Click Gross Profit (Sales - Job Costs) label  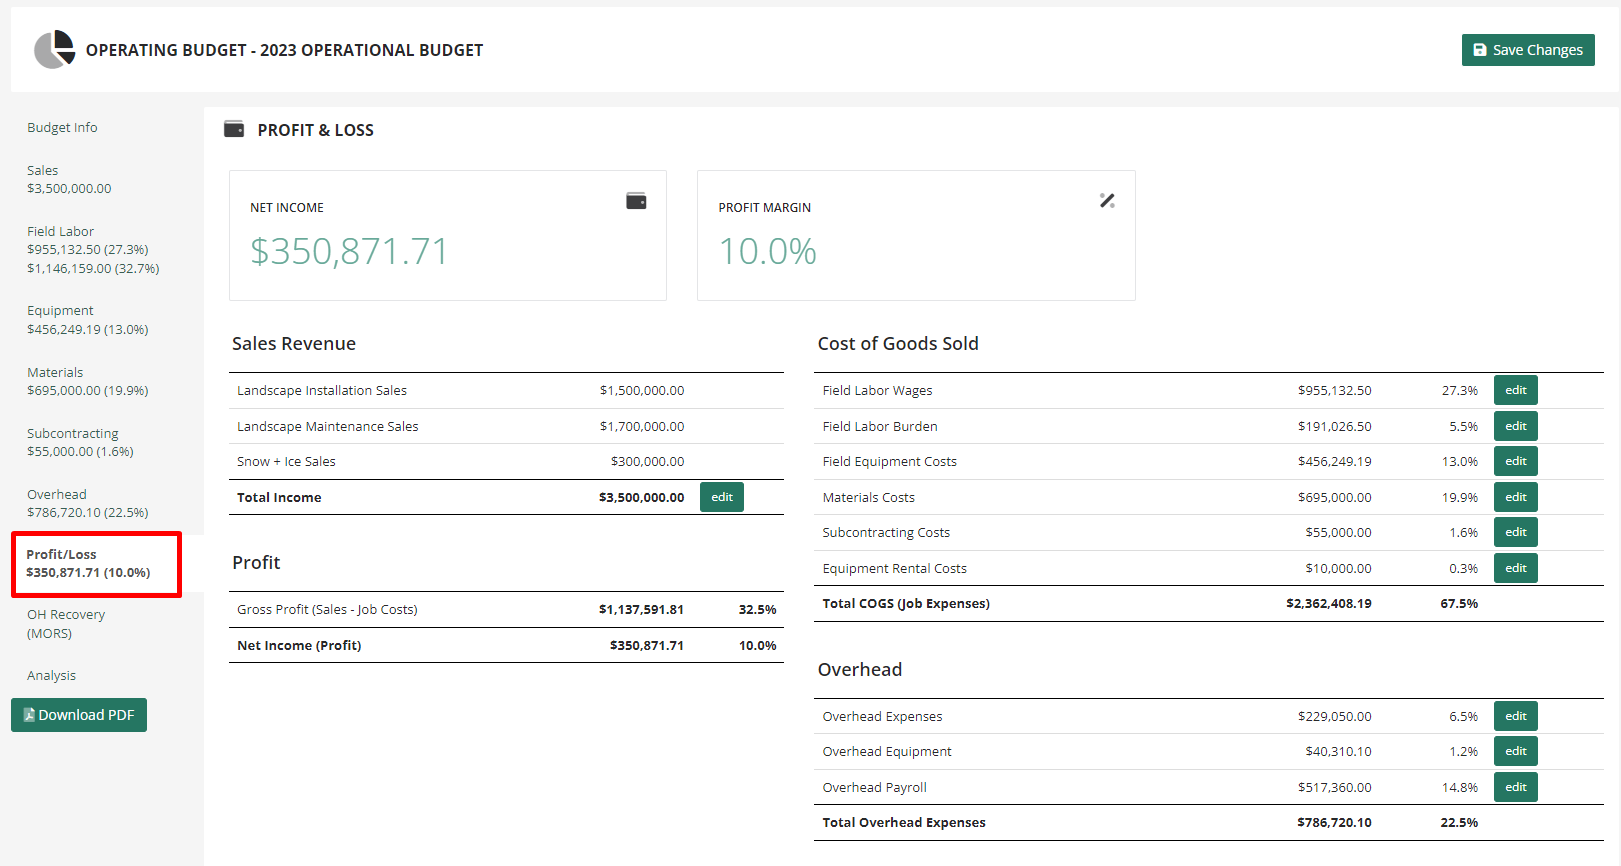[327, 609]
